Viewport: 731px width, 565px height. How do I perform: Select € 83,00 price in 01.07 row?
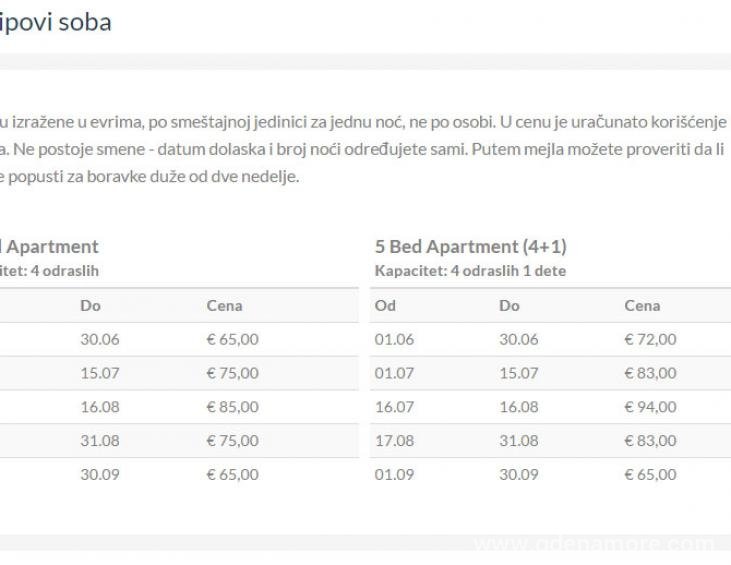point(650,374)
